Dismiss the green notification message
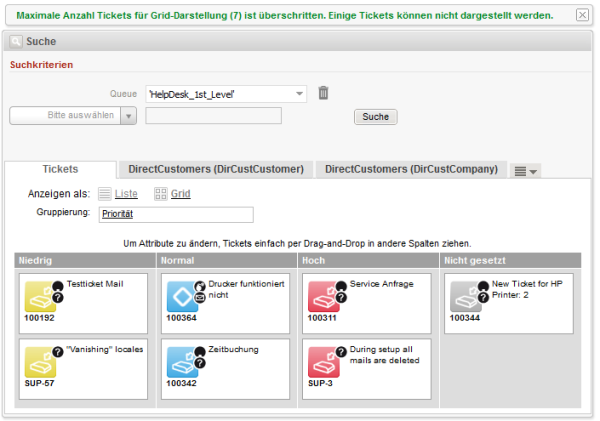This screenshot has width=600, height=421. tap(583, 15)
